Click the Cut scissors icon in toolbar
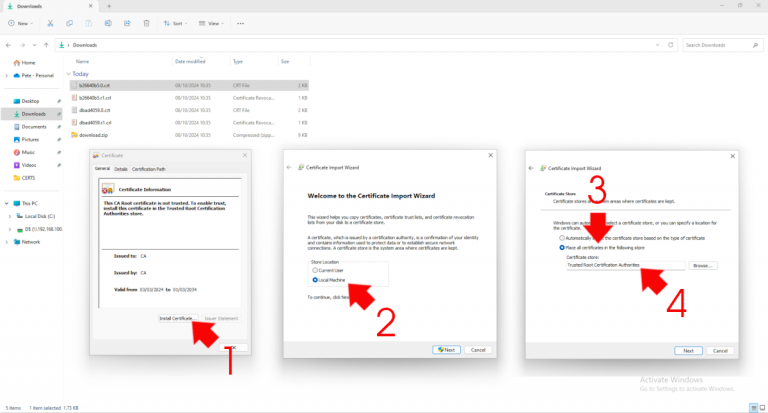This screenshot has height=413, width=768. (50, 22)
